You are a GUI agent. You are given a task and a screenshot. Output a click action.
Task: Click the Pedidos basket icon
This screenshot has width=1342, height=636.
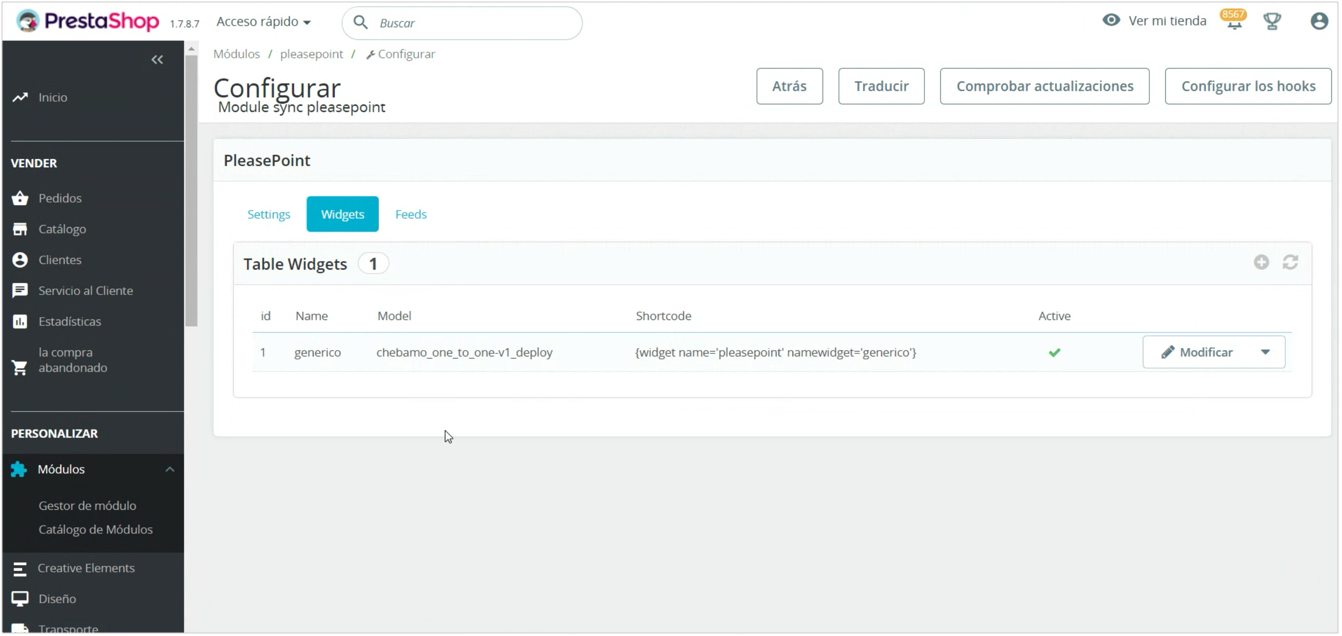[x=20, y=198]
